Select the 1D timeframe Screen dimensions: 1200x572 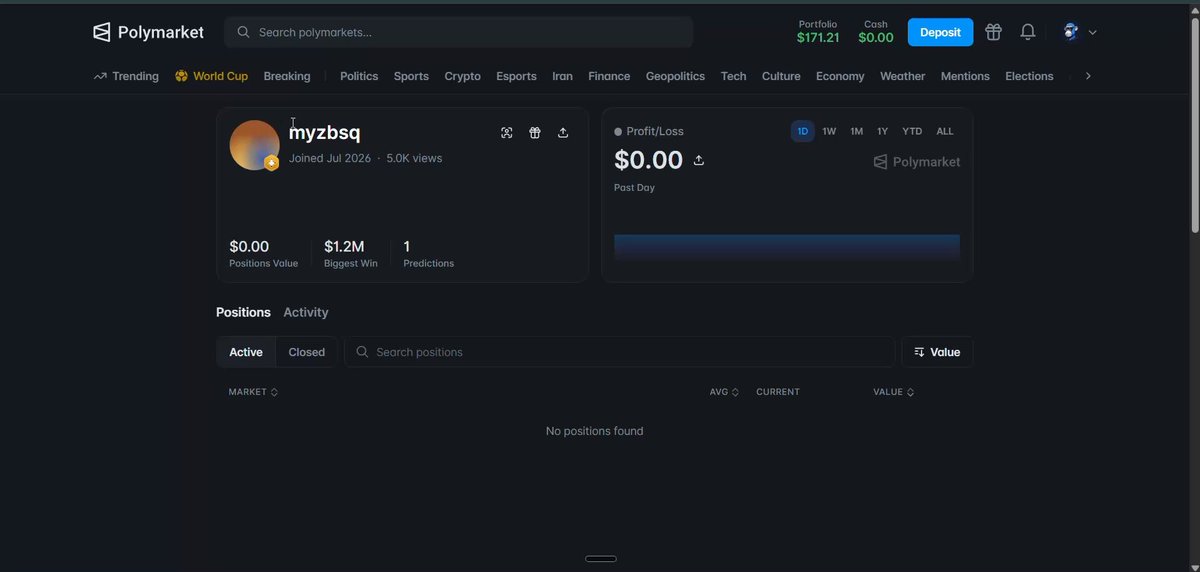pos(802,131)
